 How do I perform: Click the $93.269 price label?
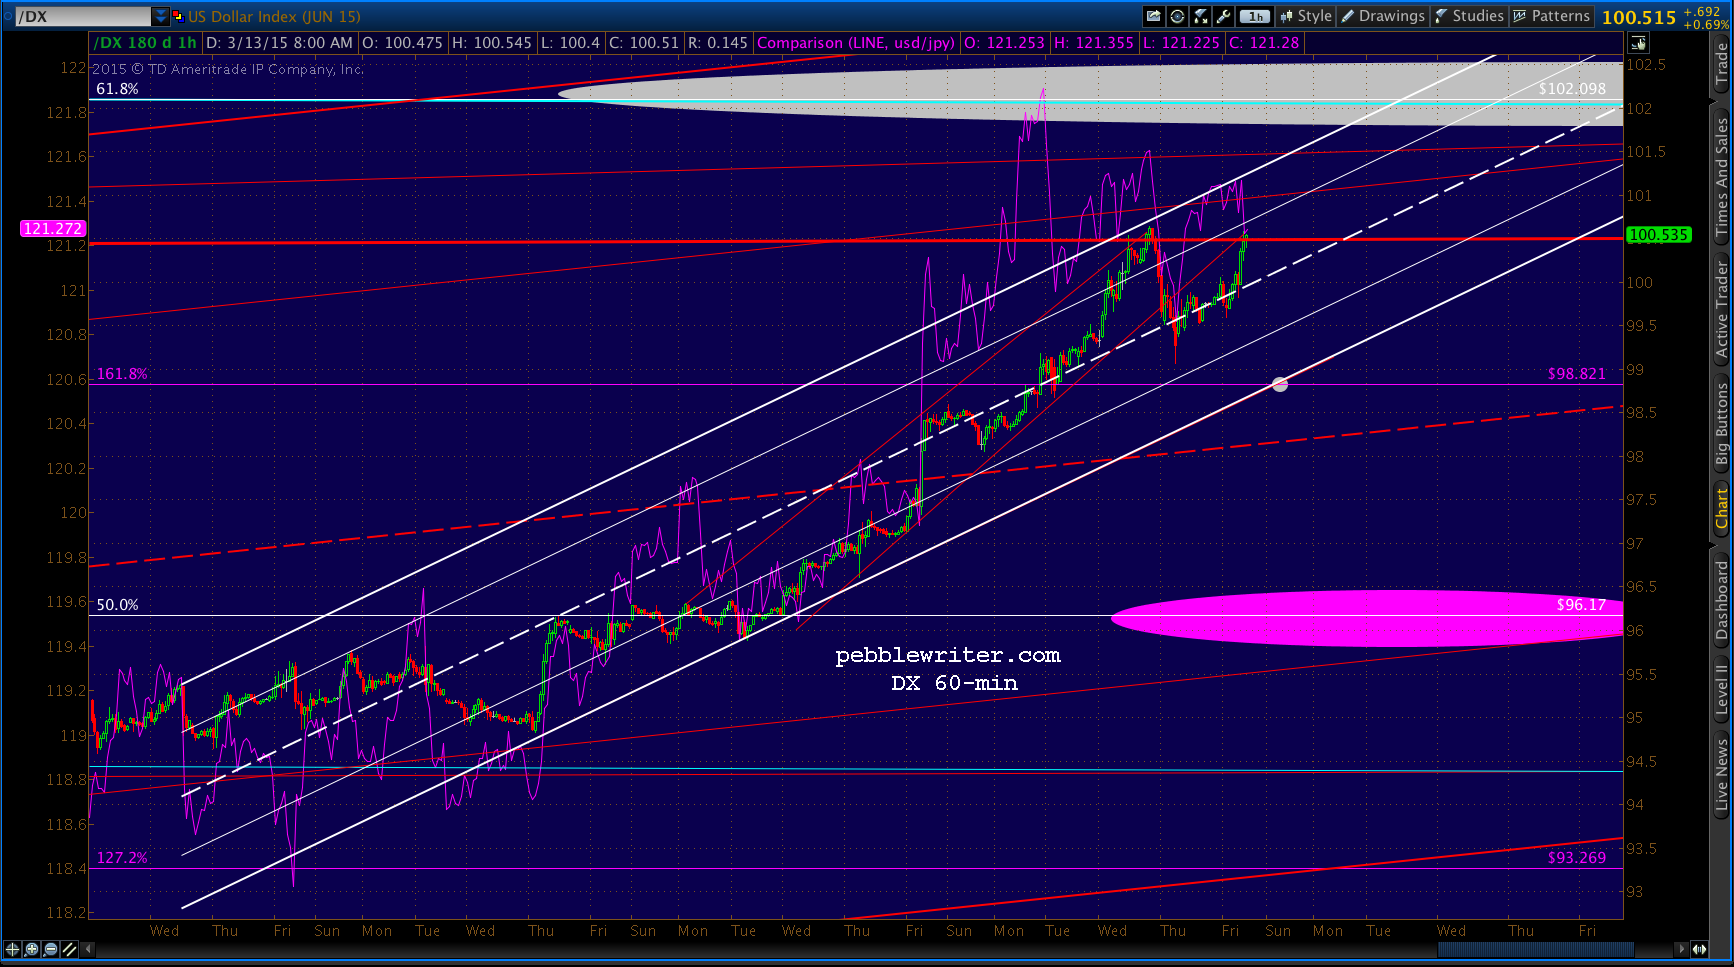1577,858
